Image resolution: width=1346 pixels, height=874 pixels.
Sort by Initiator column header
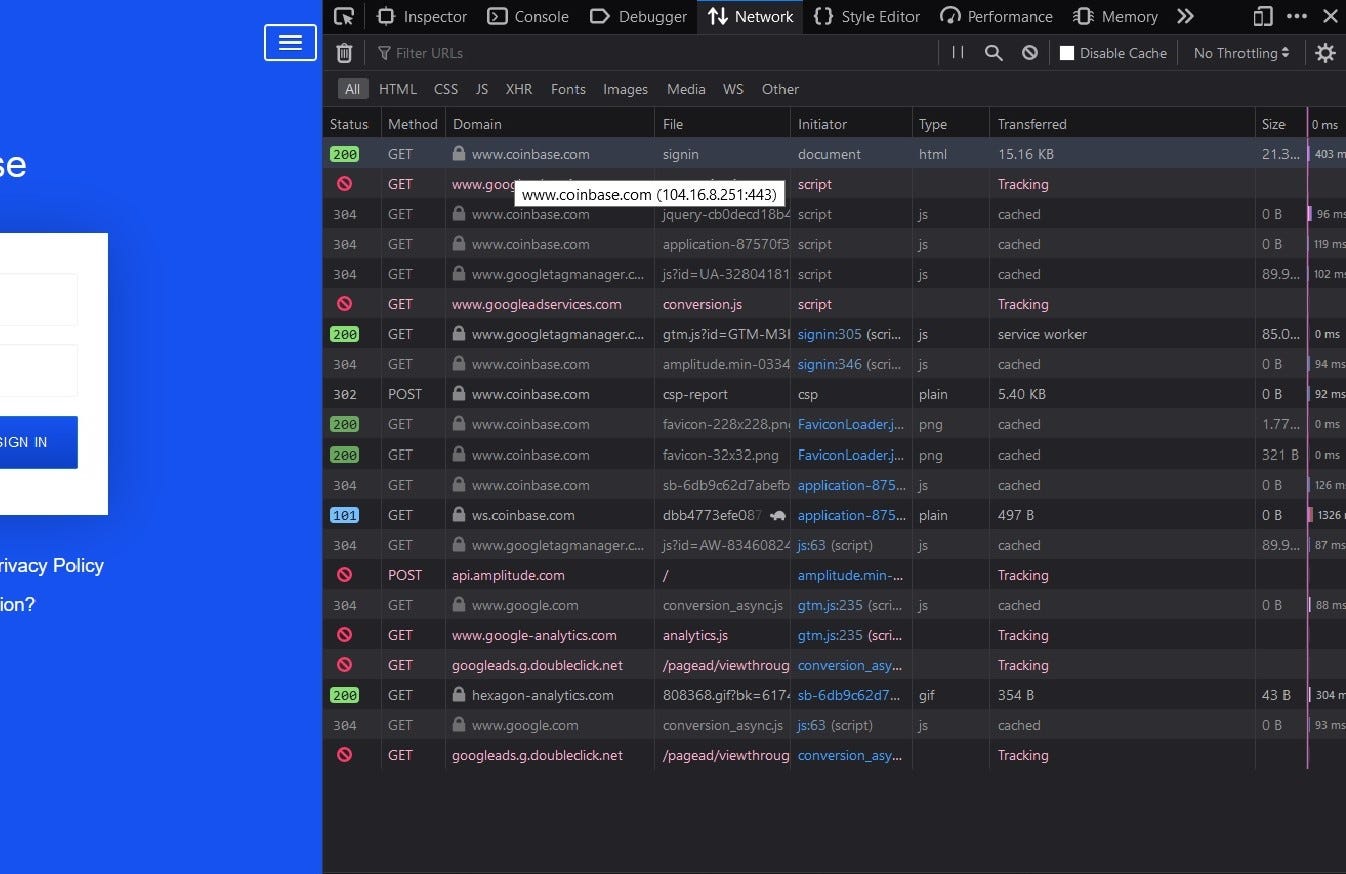click(x=852, y=124)
